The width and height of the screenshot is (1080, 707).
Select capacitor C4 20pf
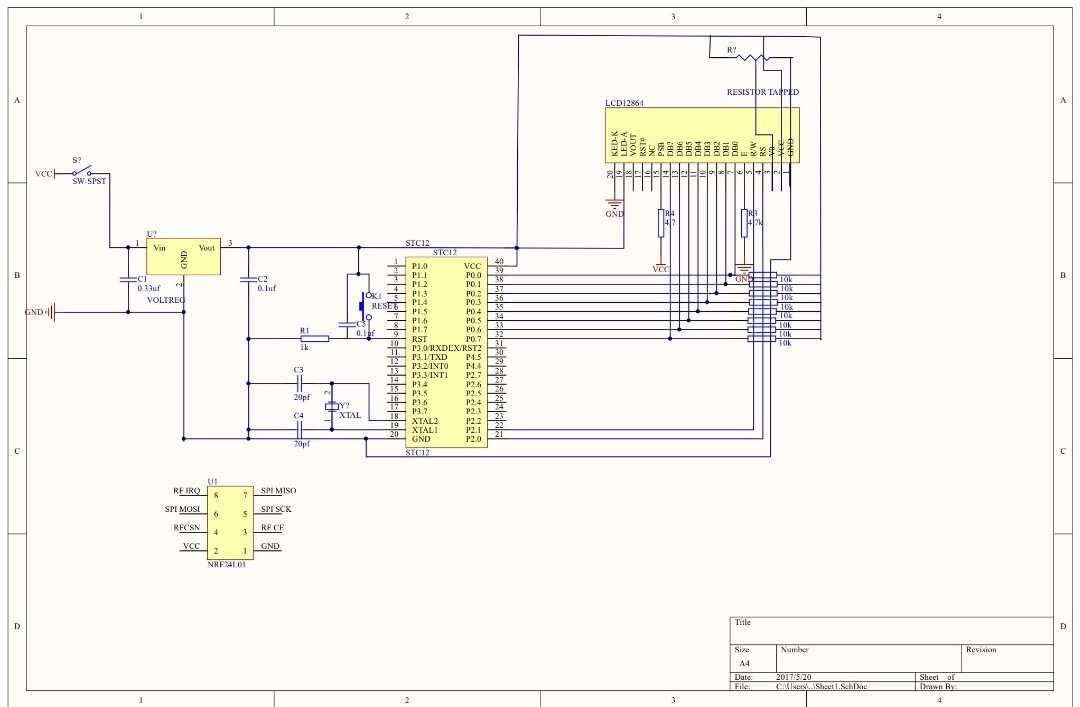[298, 430]
